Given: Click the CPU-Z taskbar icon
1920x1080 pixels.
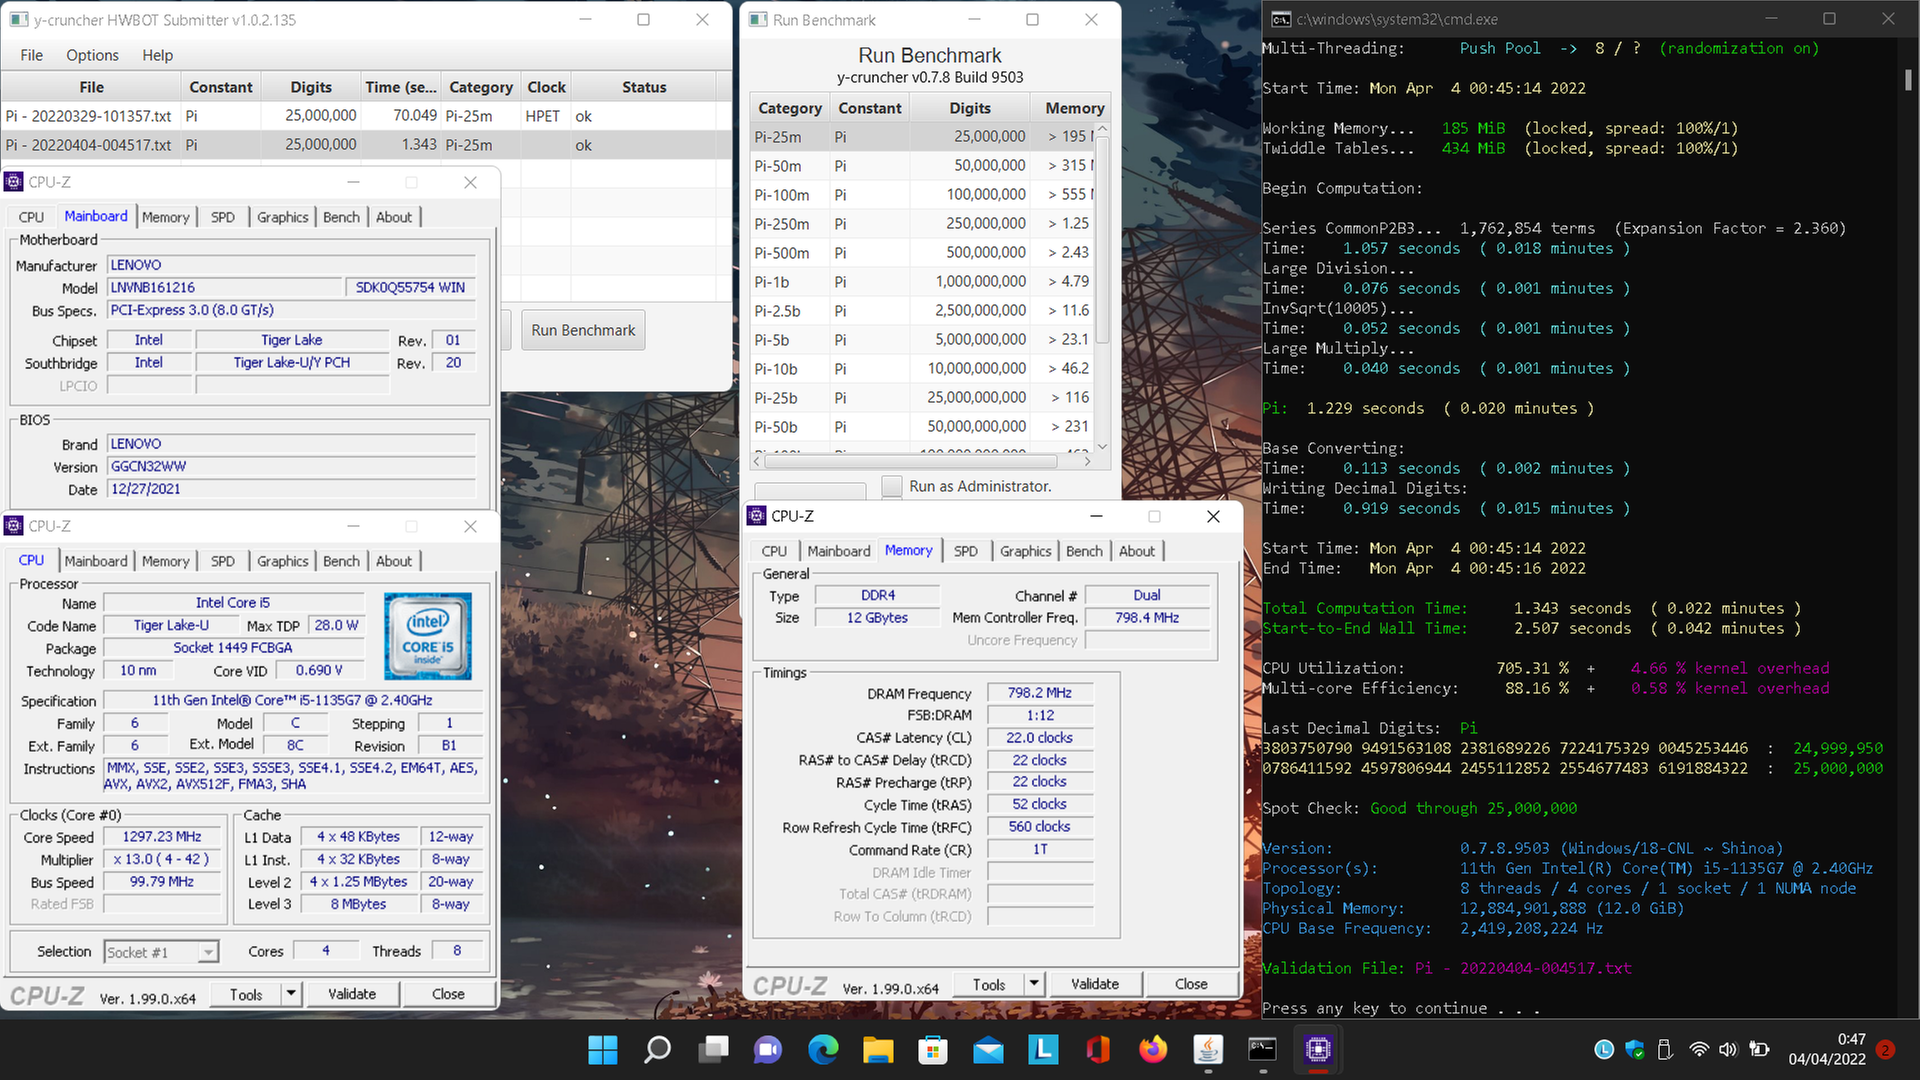Looking at the screenshot, I should (x=1318, y=1049).
